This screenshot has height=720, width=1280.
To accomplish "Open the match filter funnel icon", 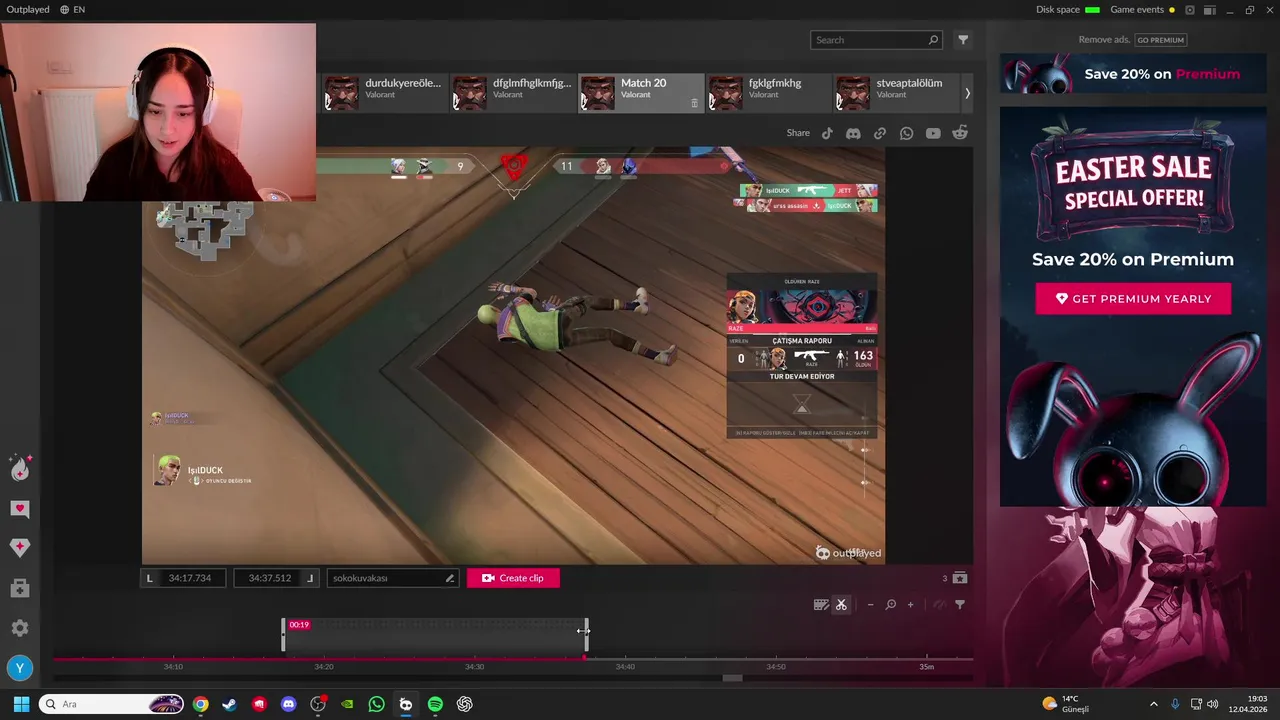I will [963, 40].
